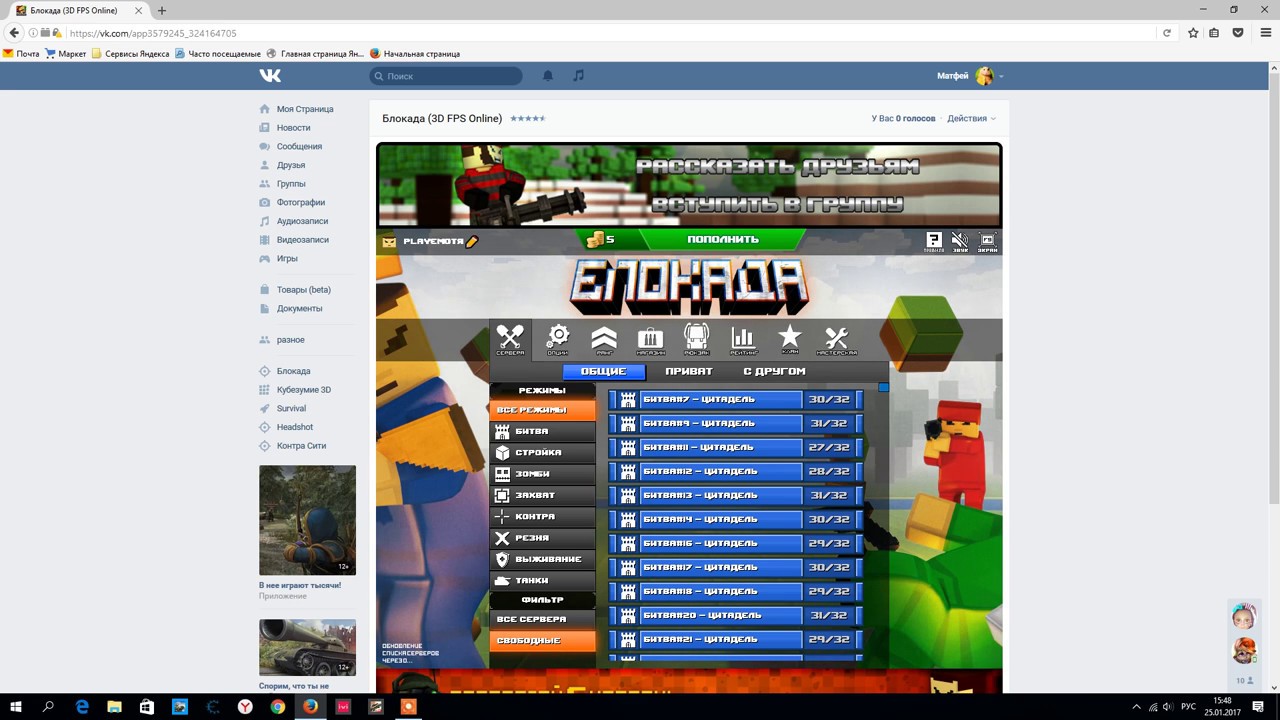Screen dimensions: 1280x720
Task: Click the VK search field
Action: [446, 76]
